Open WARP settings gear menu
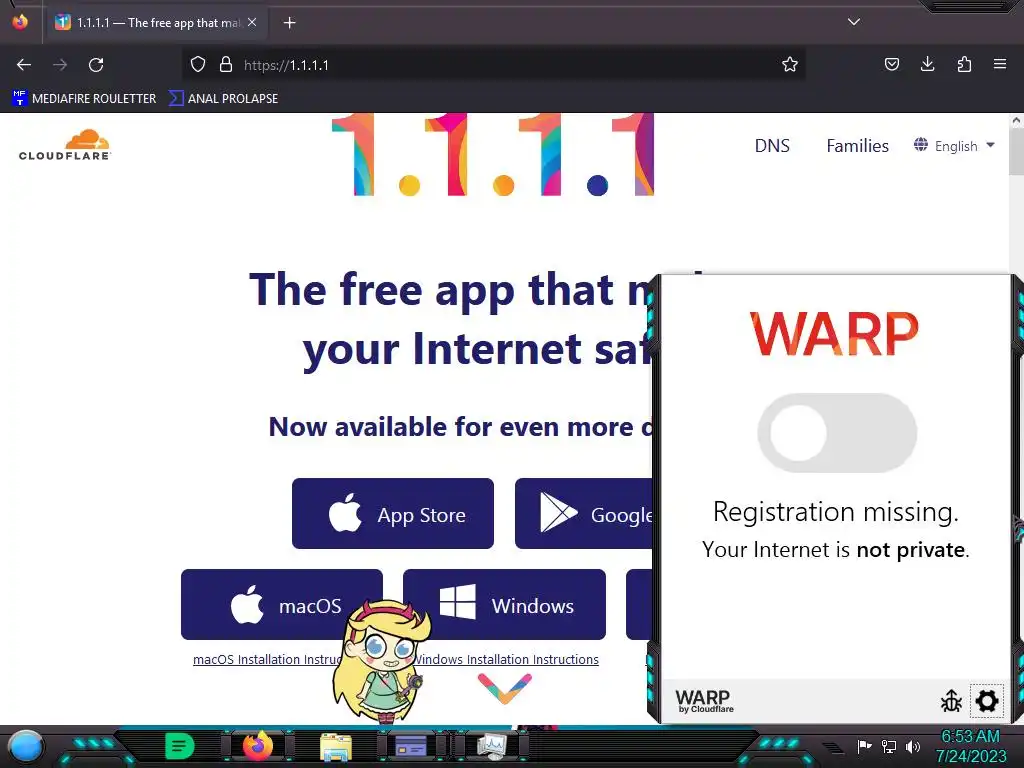The height and width of the screenshot is (768, 1024). [986, 701]
